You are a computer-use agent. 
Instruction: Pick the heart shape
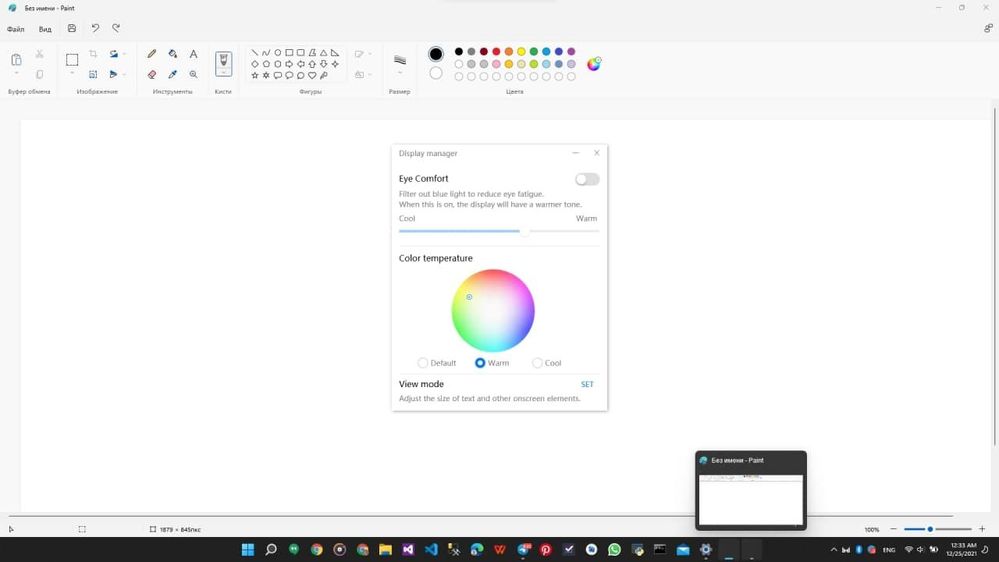[x=312, y=75]
